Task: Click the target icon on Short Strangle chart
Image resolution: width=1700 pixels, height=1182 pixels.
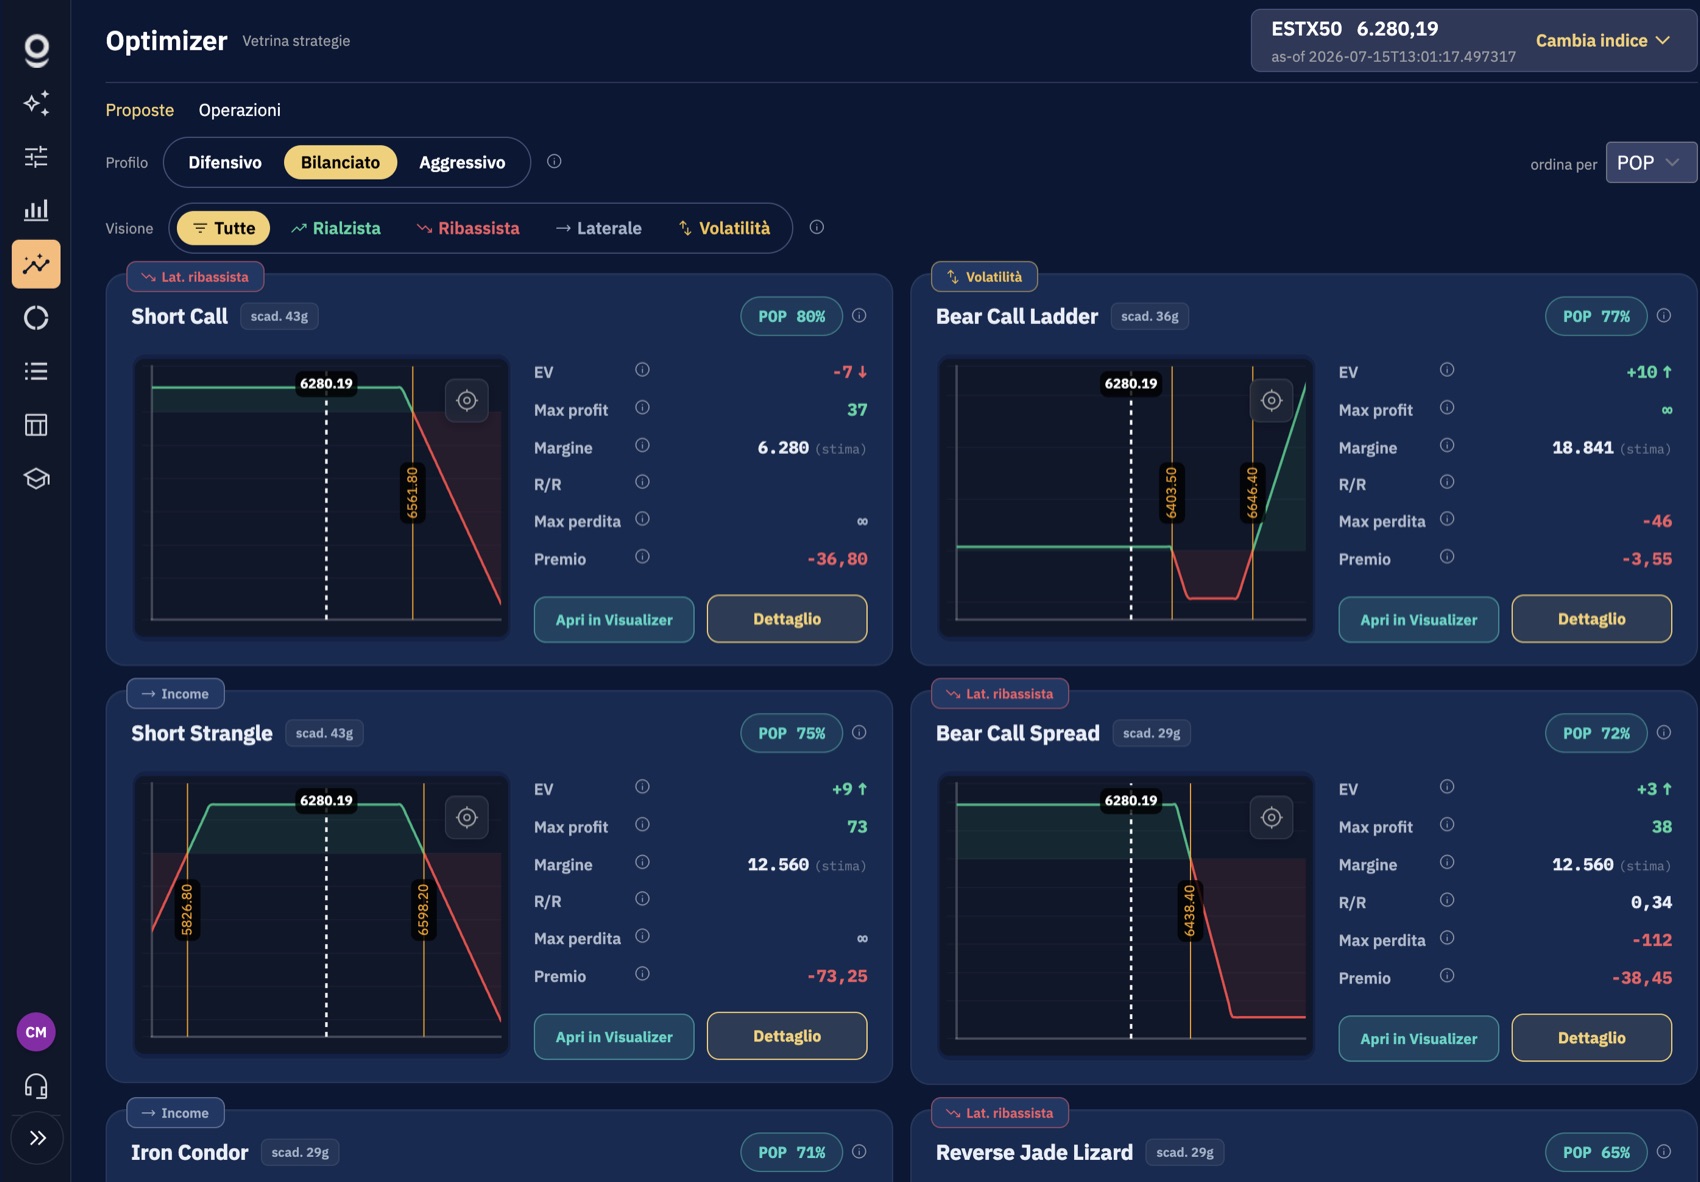Action: tap(467, 818)
